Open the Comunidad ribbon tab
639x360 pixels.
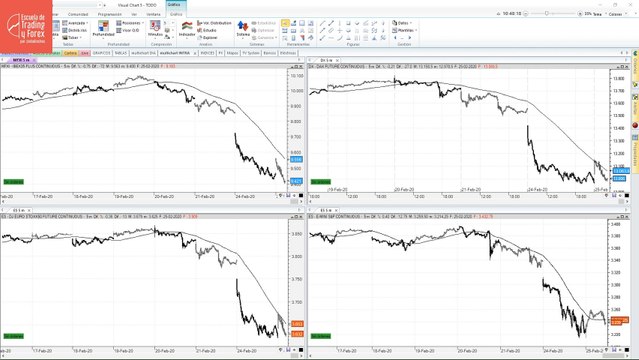tap(78, 14)
